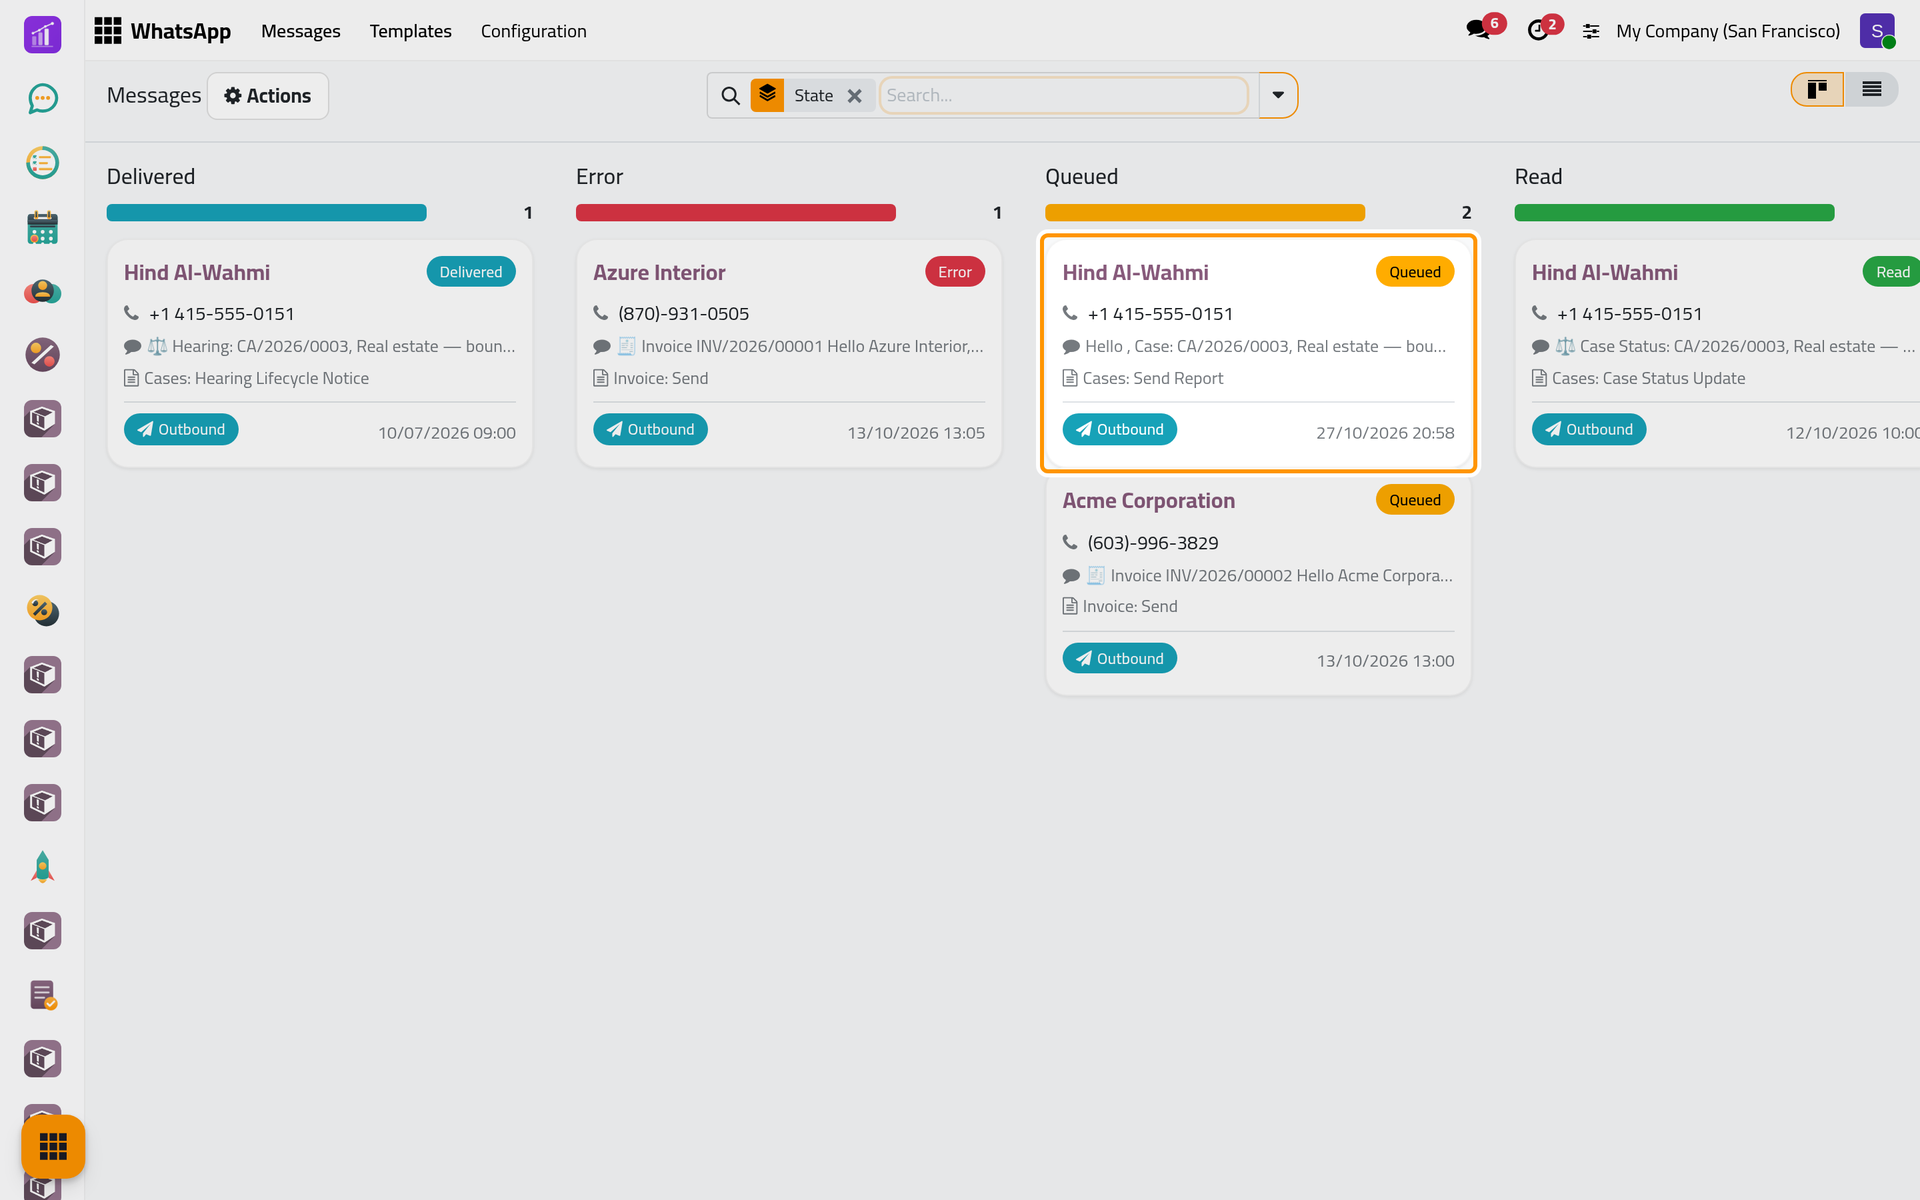The height and width of the screenshot is (1200, 1920).
Task: Open Hind Al-Wahmi card in Read column
Action: (x=1718, y=353)
